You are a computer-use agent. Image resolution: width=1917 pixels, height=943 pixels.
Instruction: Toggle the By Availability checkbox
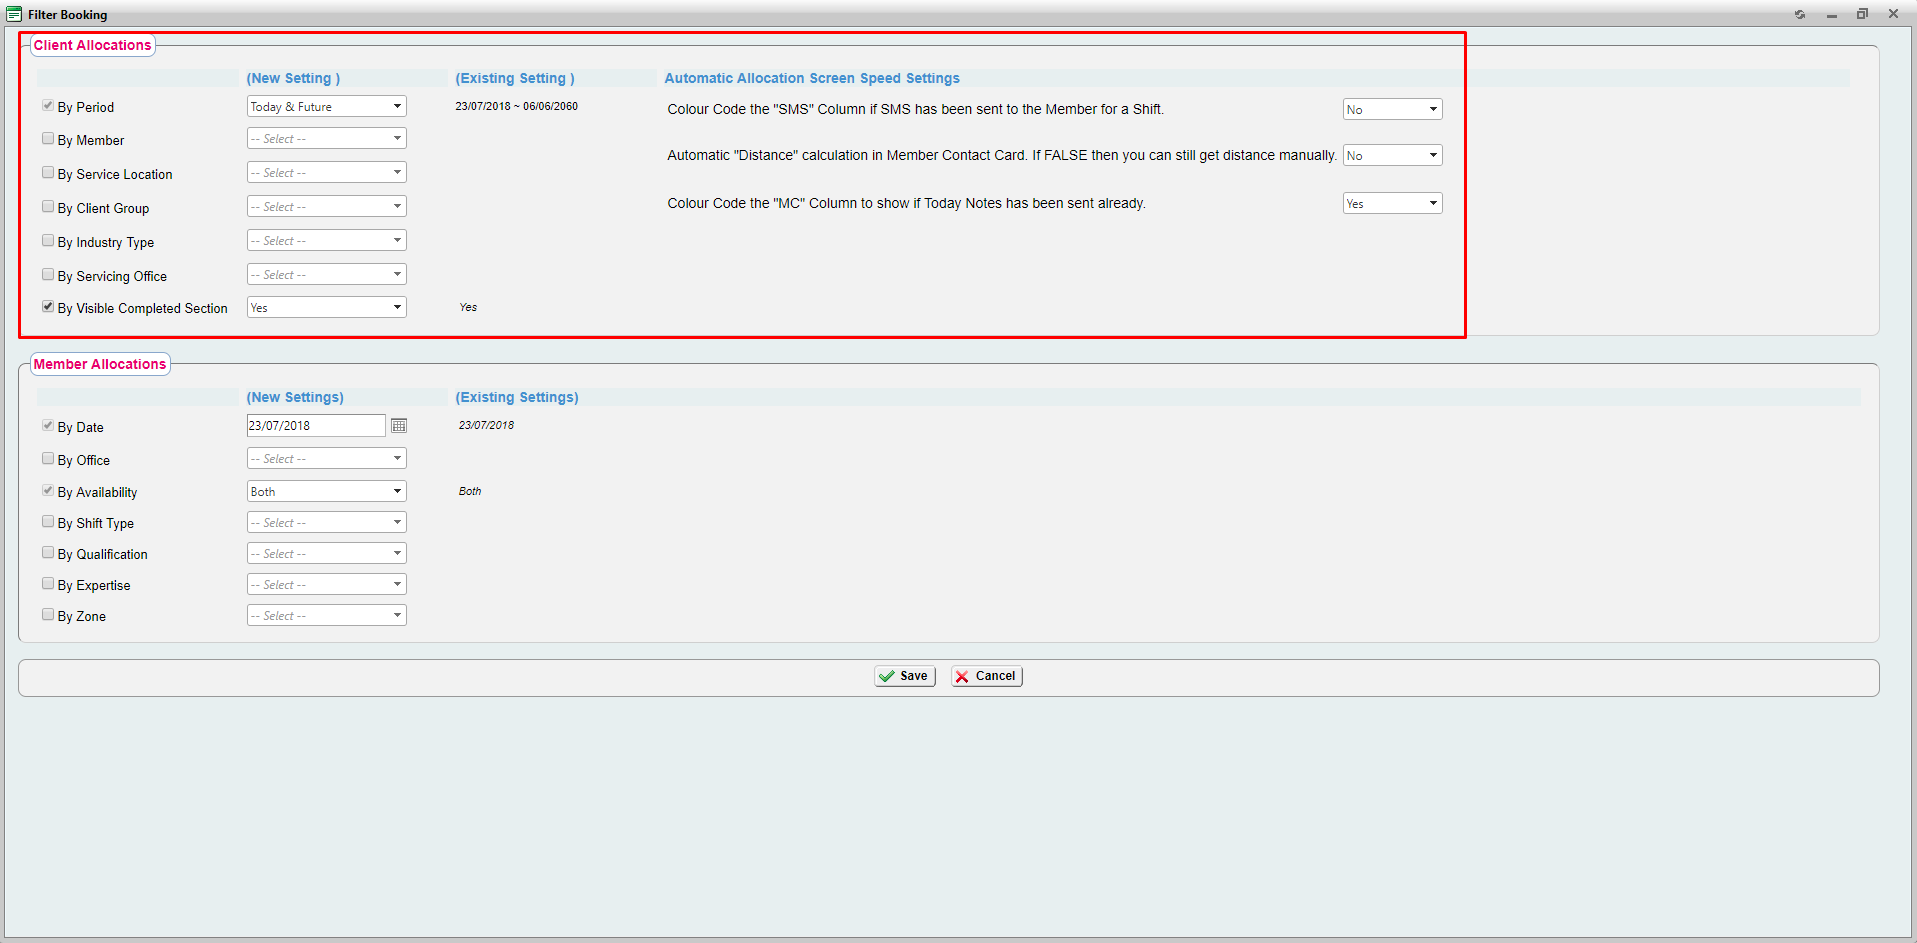48,491
